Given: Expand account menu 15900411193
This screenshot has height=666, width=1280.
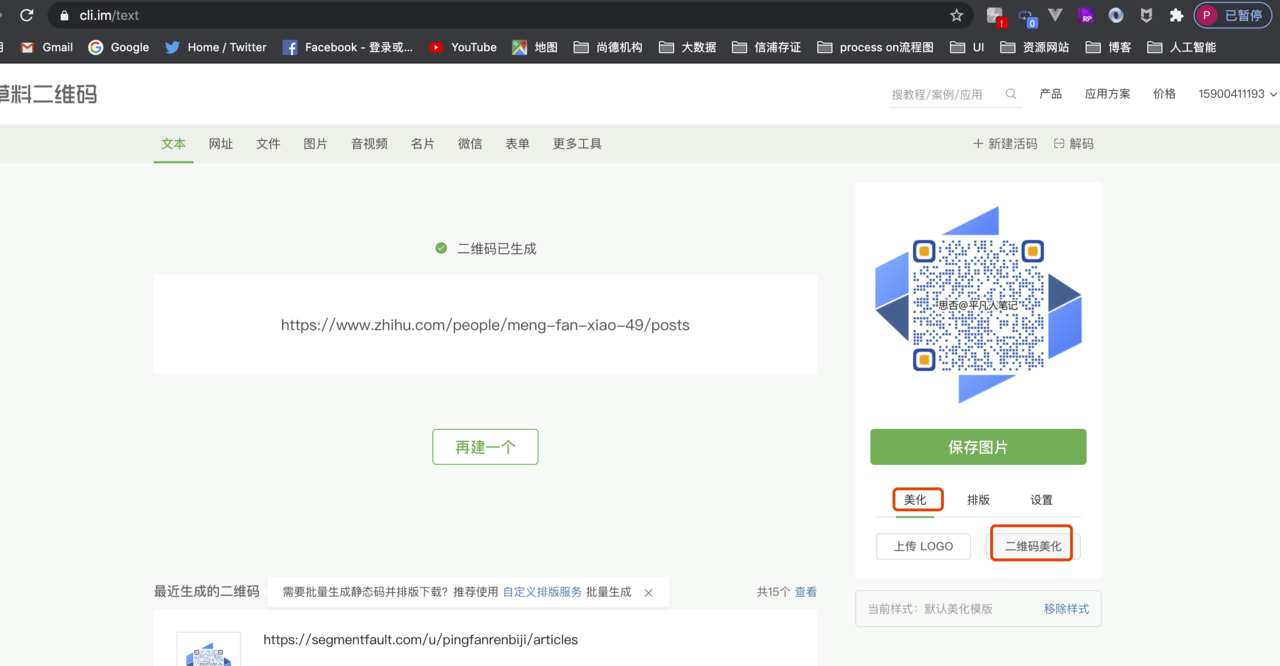Looking at the screenshot, I should click(1237, 94).
